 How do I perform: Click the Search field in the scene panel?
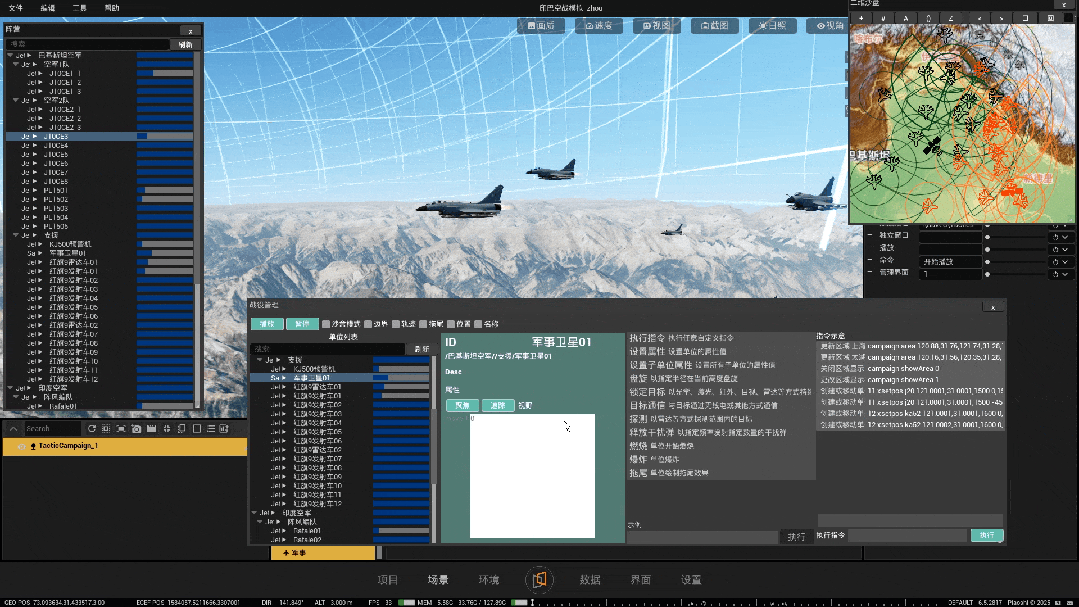[x=52, y=428]
